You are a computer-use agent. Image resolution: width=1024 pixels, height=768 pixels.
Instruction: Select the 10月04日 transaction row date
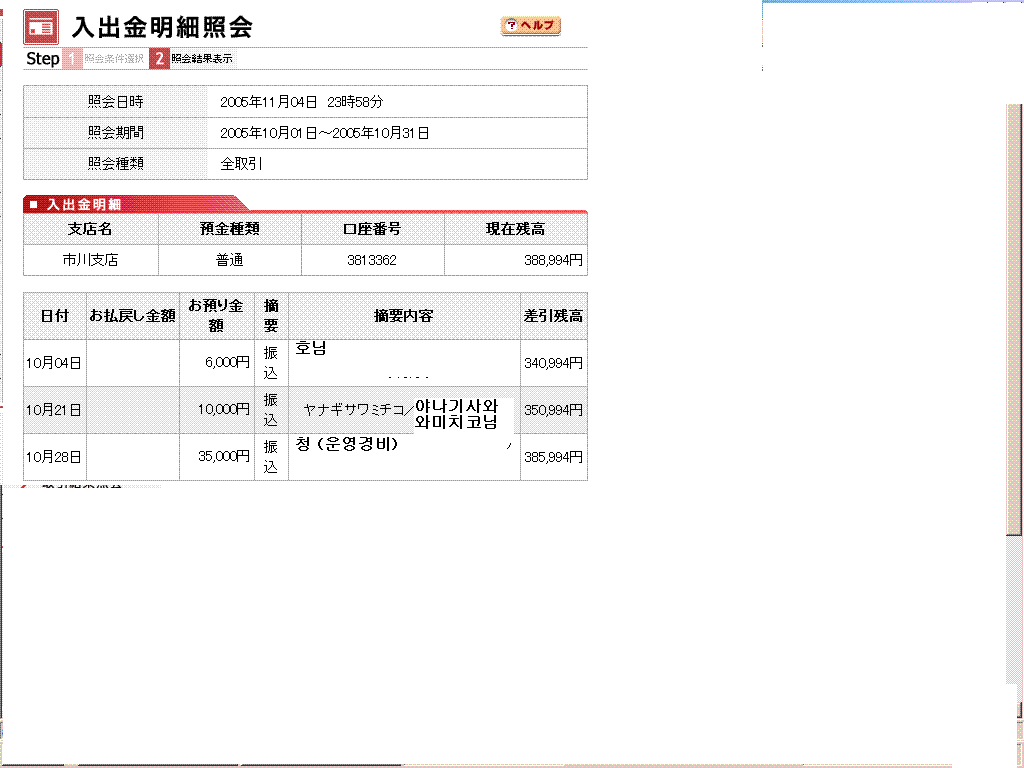point(54,363)
